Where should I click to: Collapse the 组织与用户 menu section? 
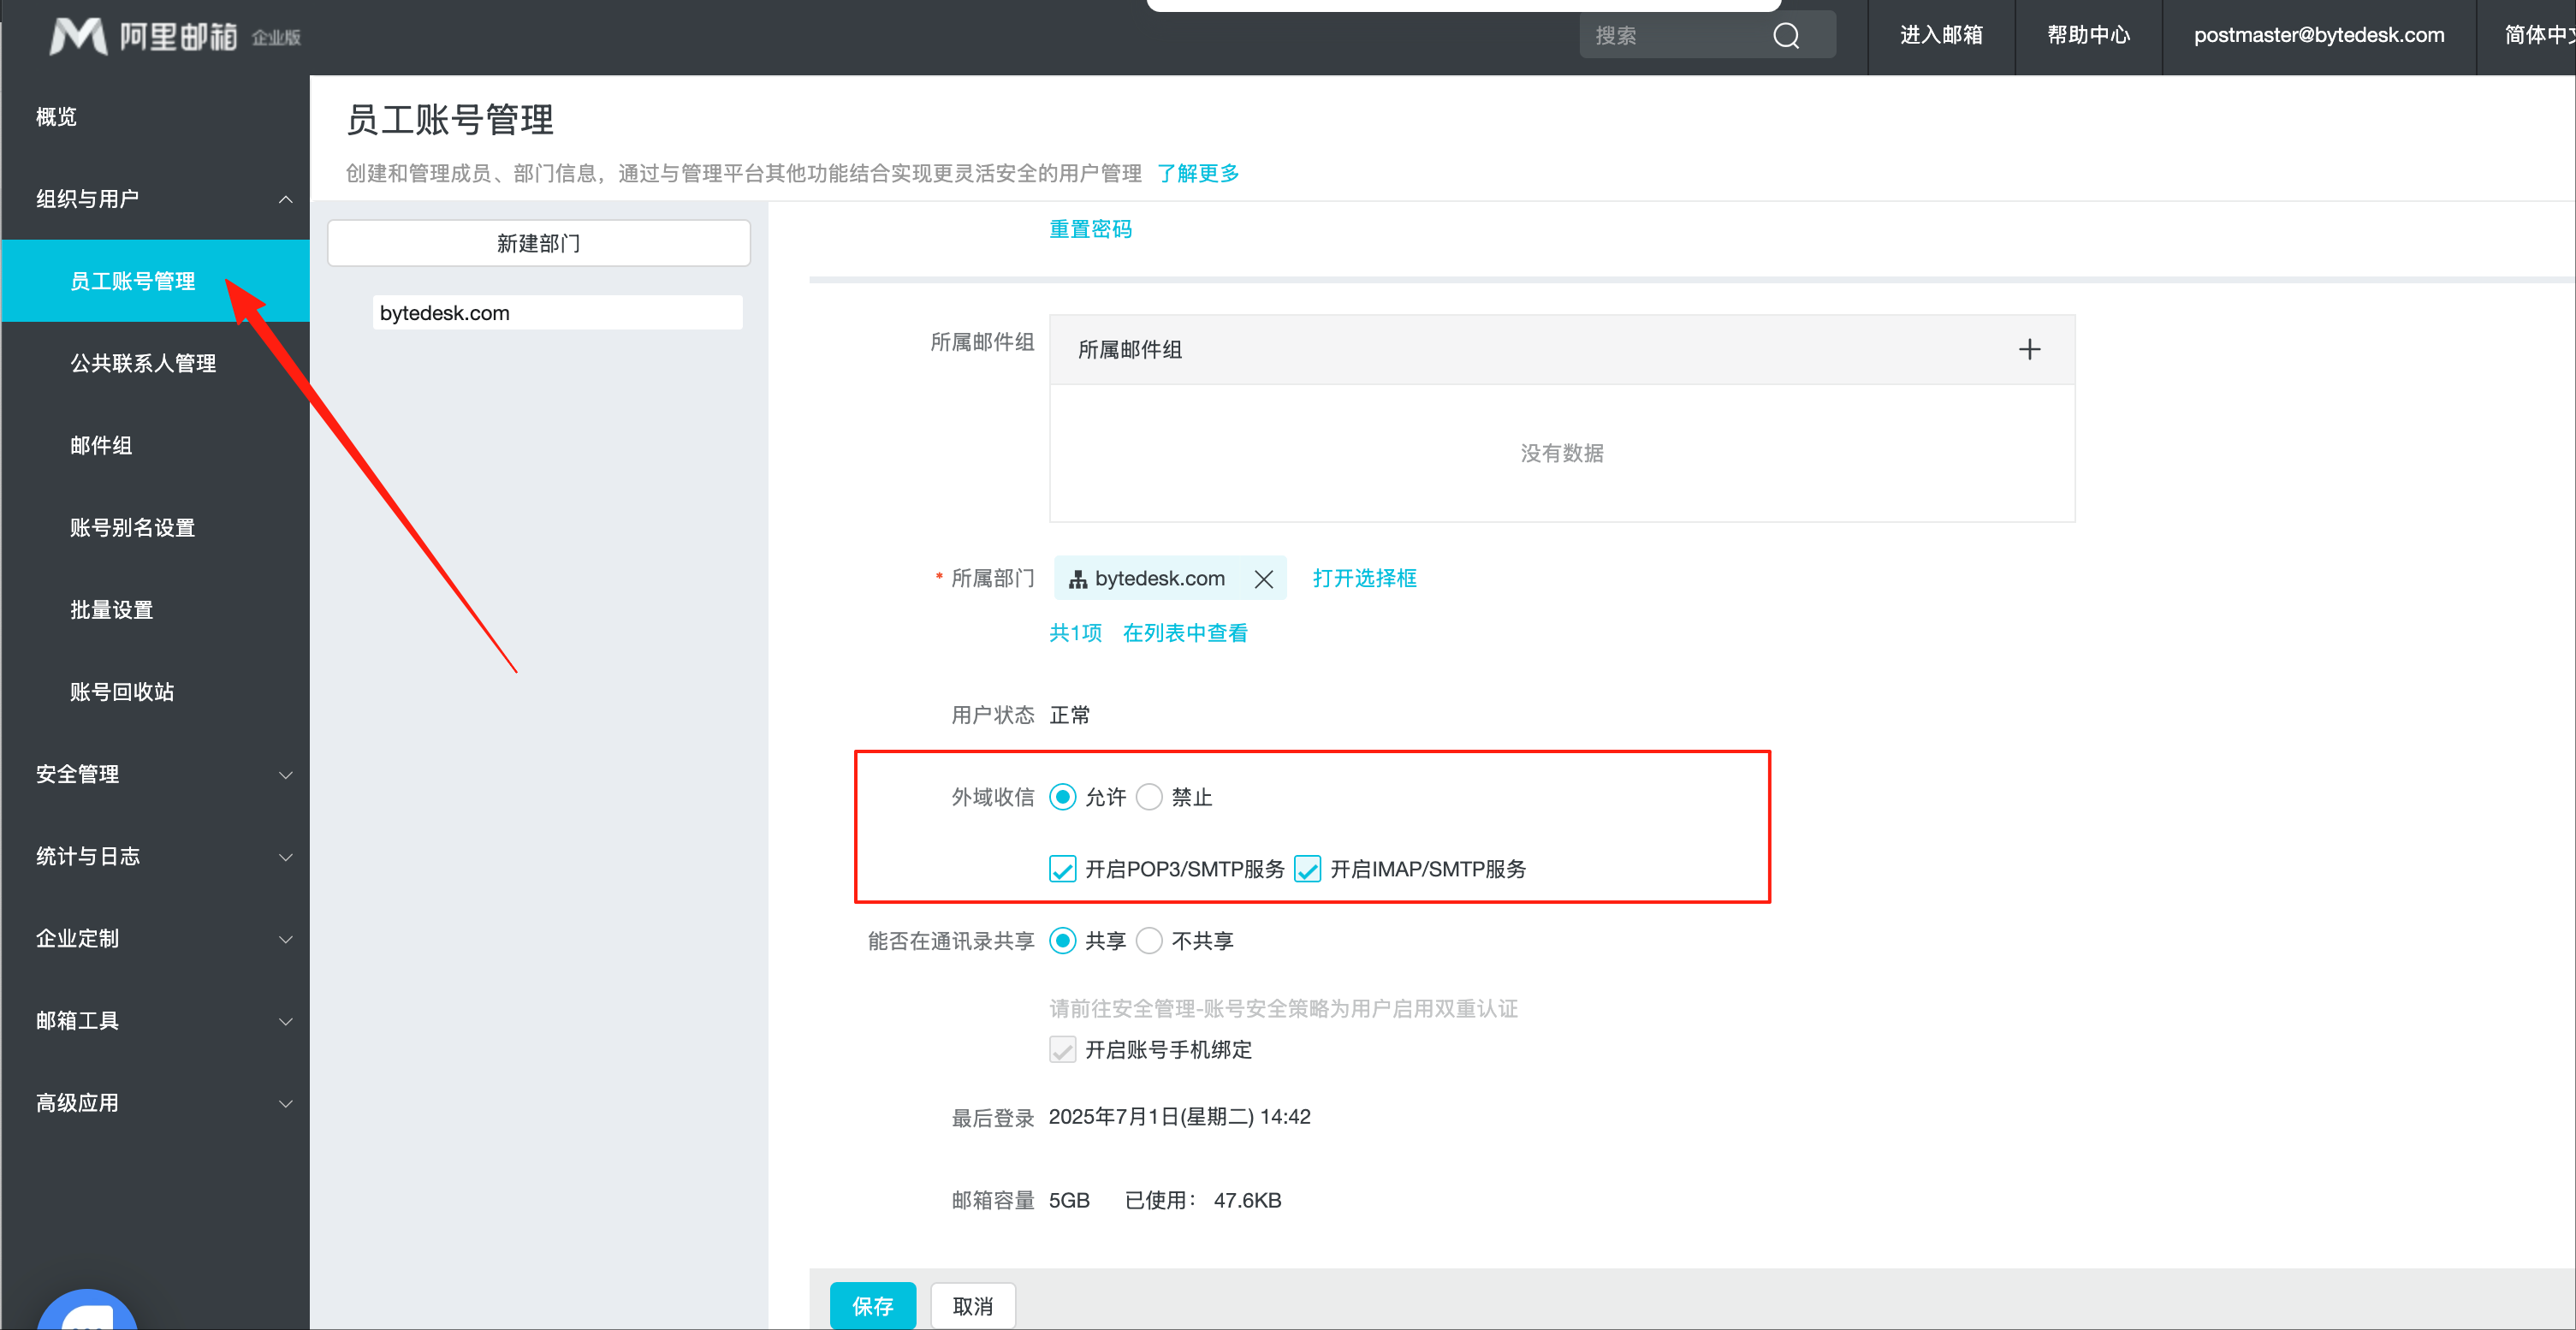coord(156,199)
